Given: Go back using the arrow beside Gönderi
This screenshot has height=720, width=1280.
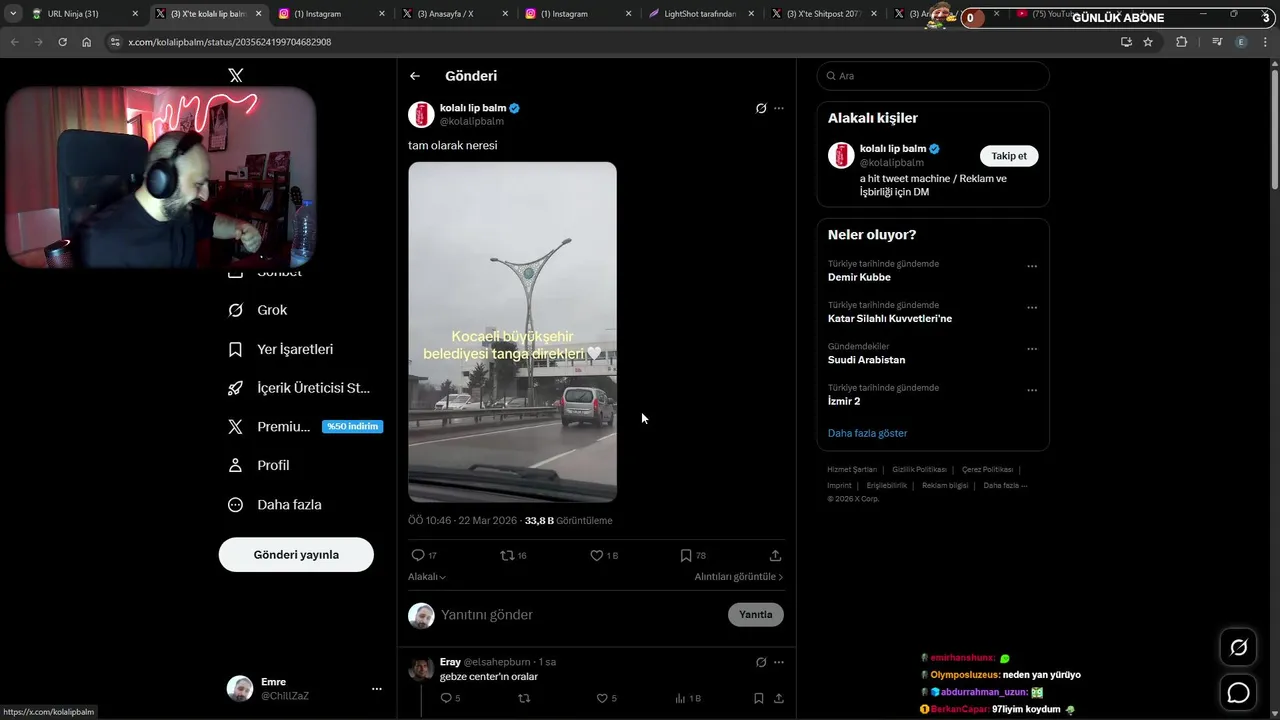Looking at the screenshot, I should pos(415,76).
